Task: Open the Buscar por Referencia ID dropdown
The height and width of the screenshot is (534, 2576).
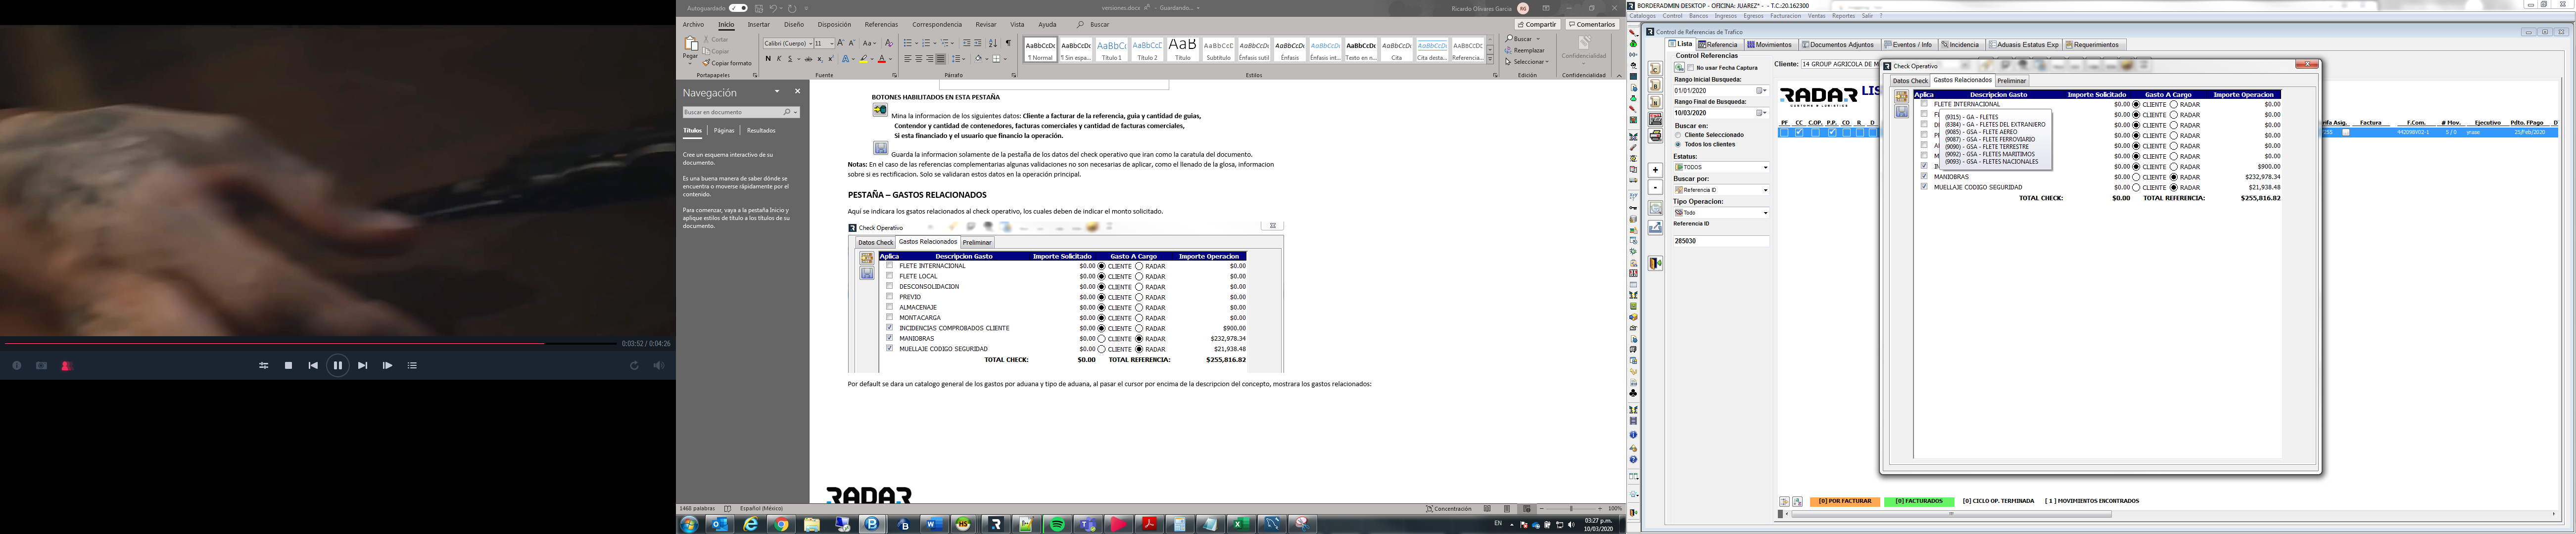Action: click(x=1765, y=190)
